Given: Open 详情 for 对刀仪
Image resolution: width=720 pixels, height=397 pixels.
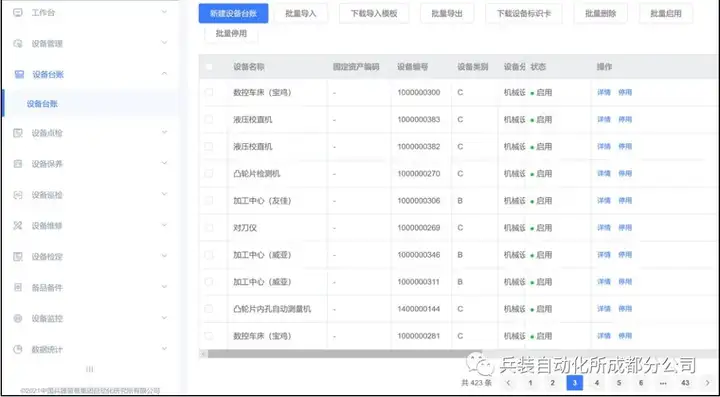Looking at the screenshot, I should point(604,228).
